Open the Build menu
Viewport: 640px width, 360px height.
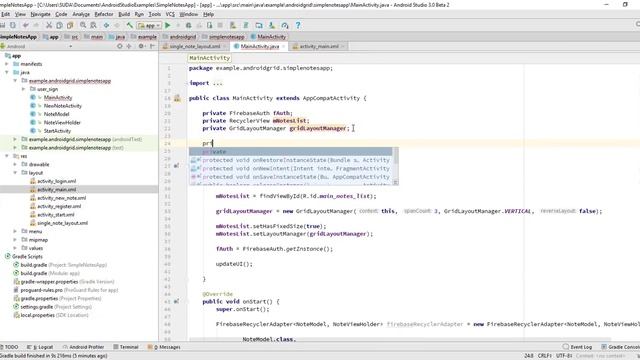(124, 14)
